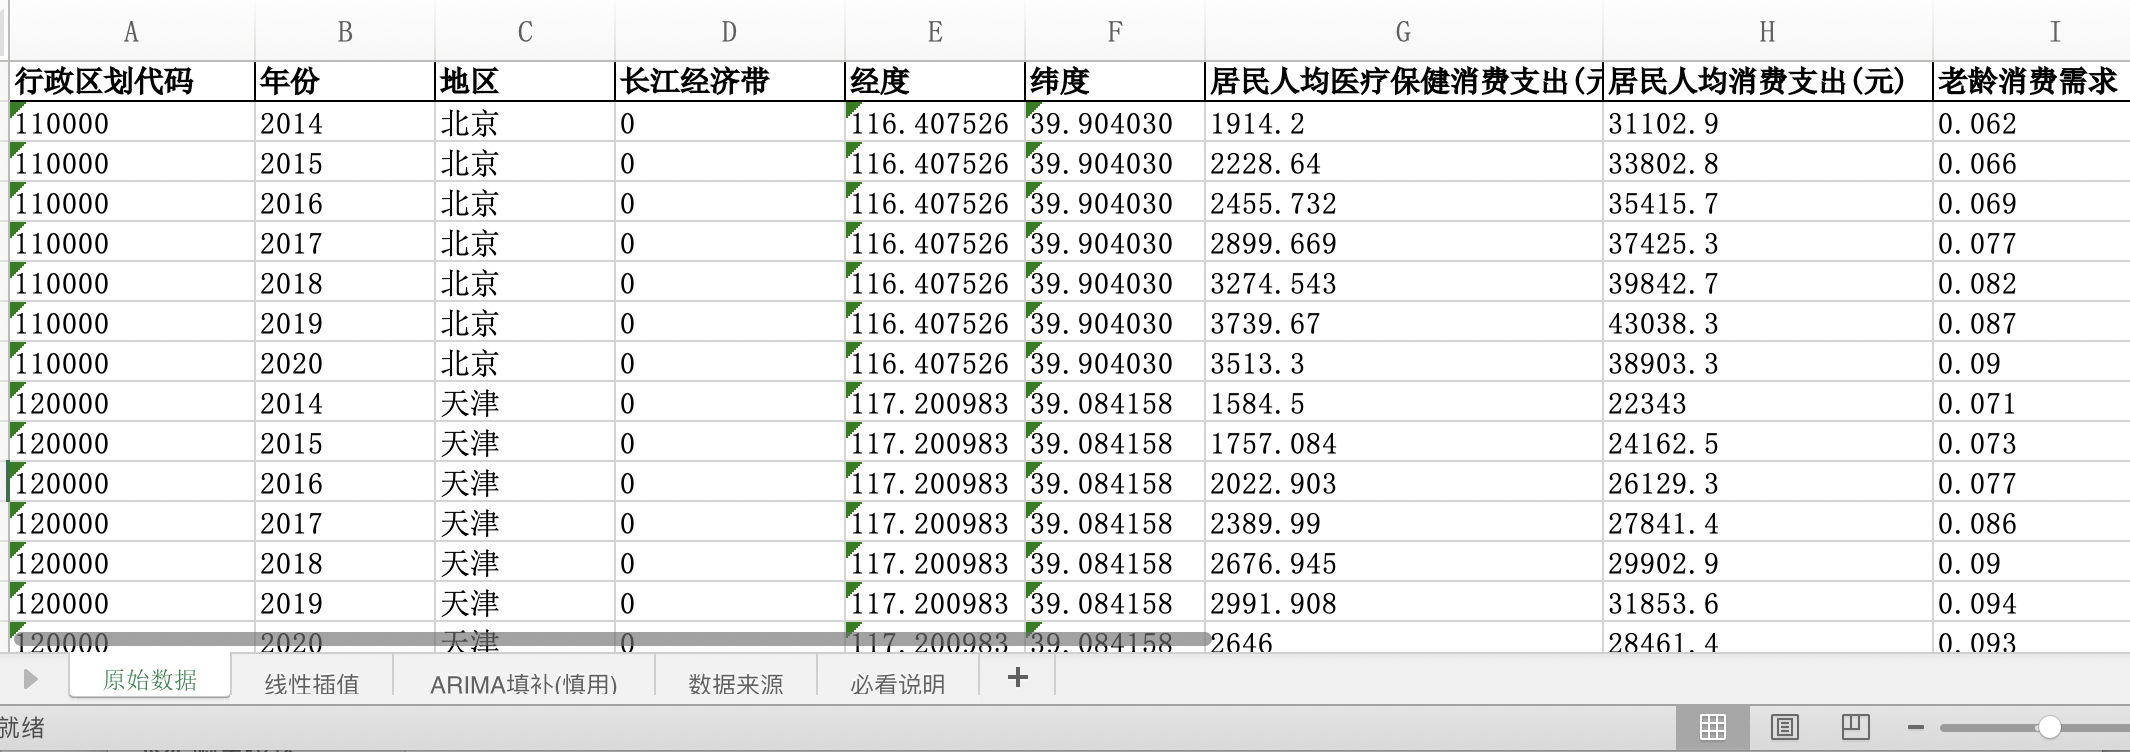Viewport: 2130px width, 752px height.
Task: Select column G header
Action: [x=1404, y=32]
